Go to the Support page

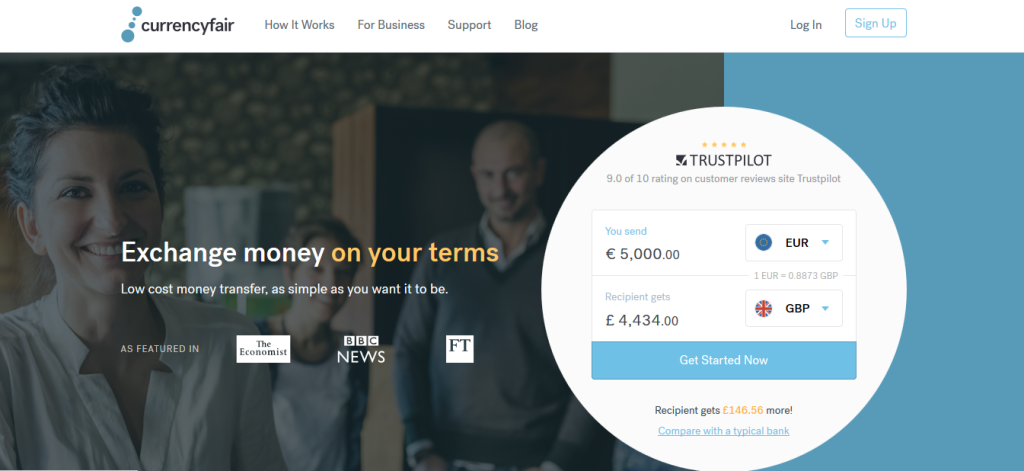click(470, 25)
